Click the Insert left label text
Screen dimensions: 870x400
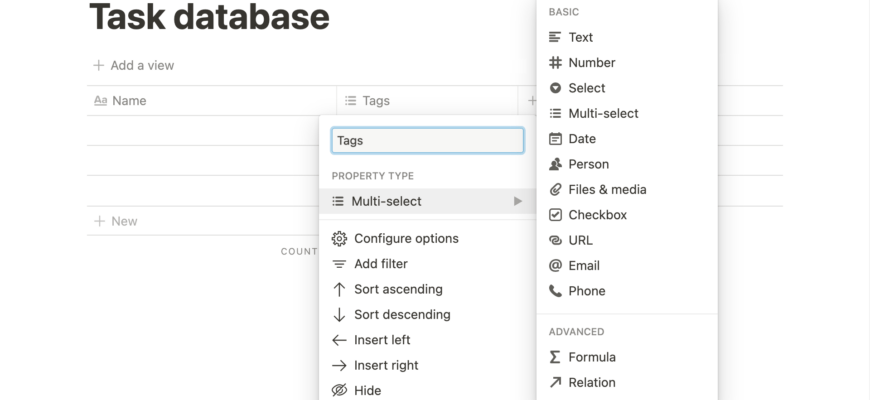point(382,340)
